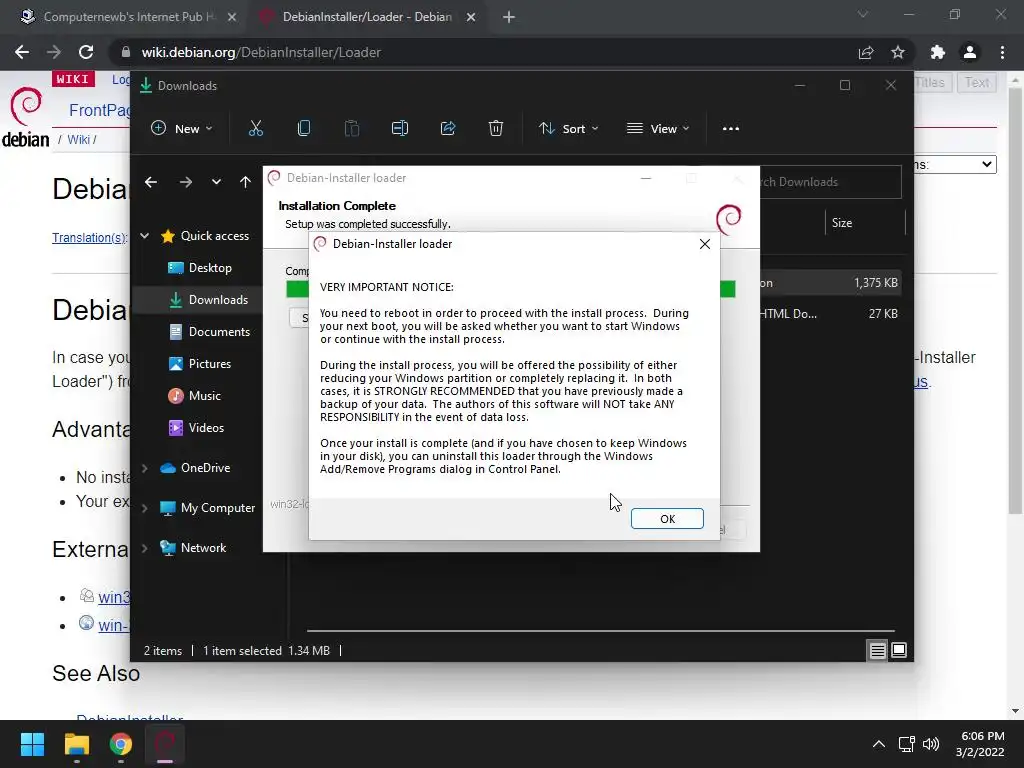Click the Cut scissors icon in Downloads toolbar
The image size is (1024, 768).
[255, 129]
